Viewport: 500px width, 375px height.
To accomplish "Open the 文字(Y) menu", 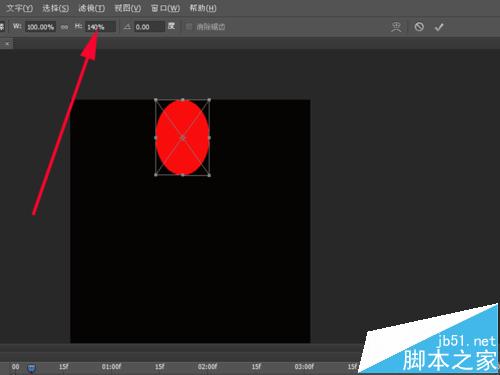I will pos(19,8).
